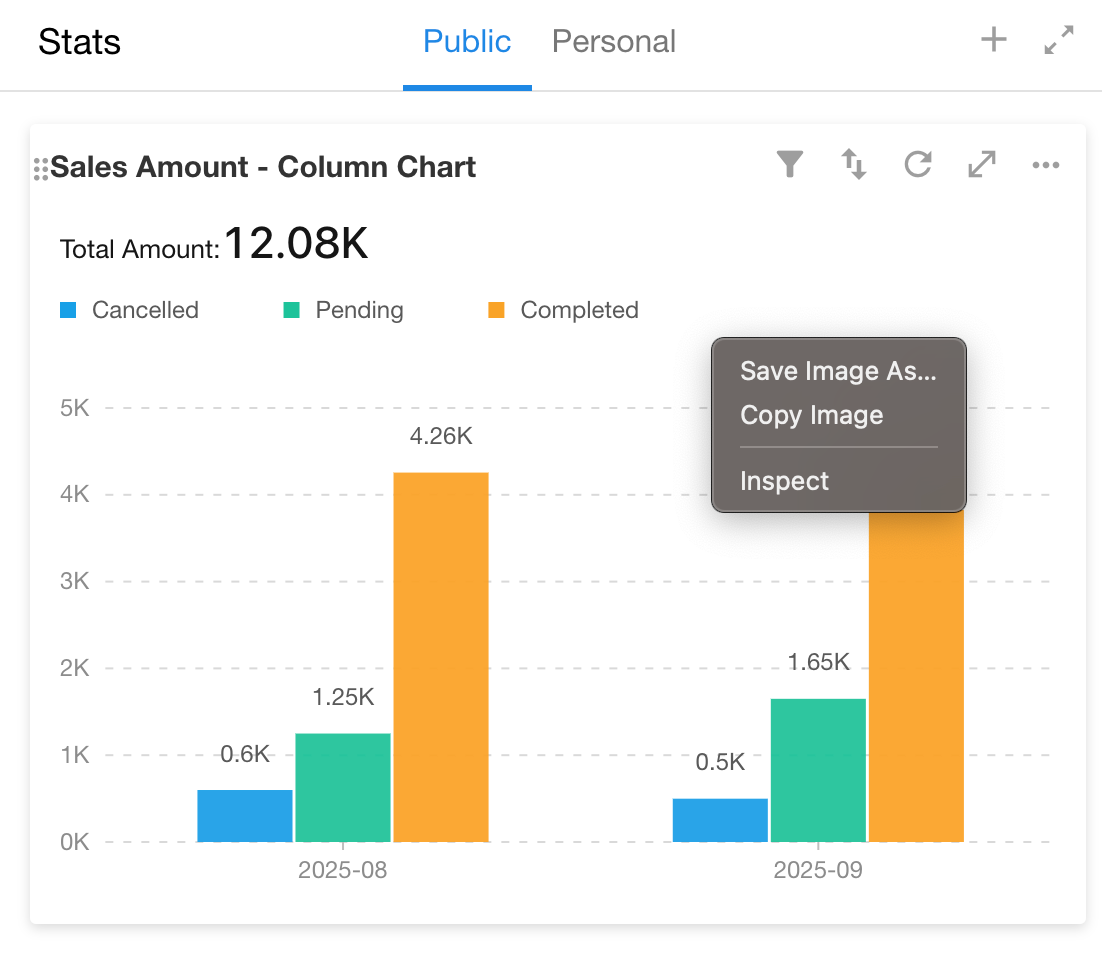Refresh the Sales Amount chart
This screenshot has width=1102, height=954.
coord(917,165)
